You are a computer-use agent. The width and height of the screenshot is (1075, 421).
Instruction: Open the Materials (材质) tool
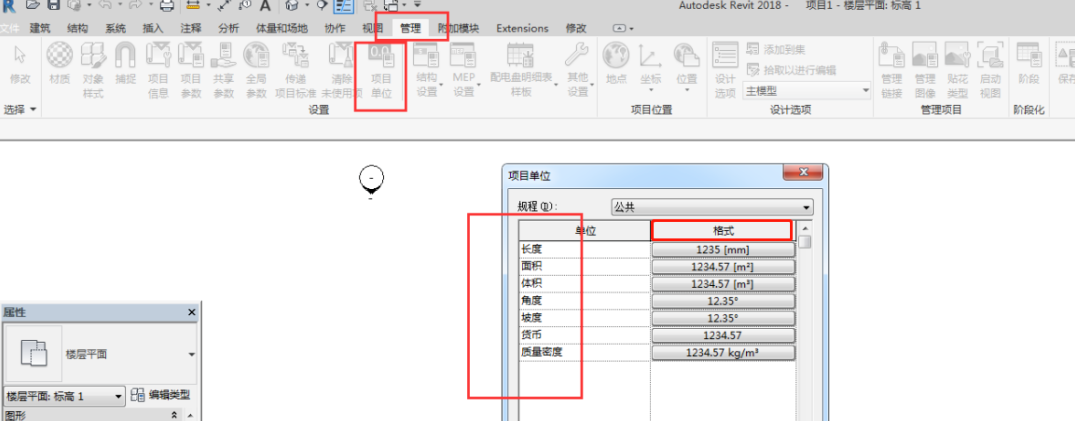tap(60, 64)
